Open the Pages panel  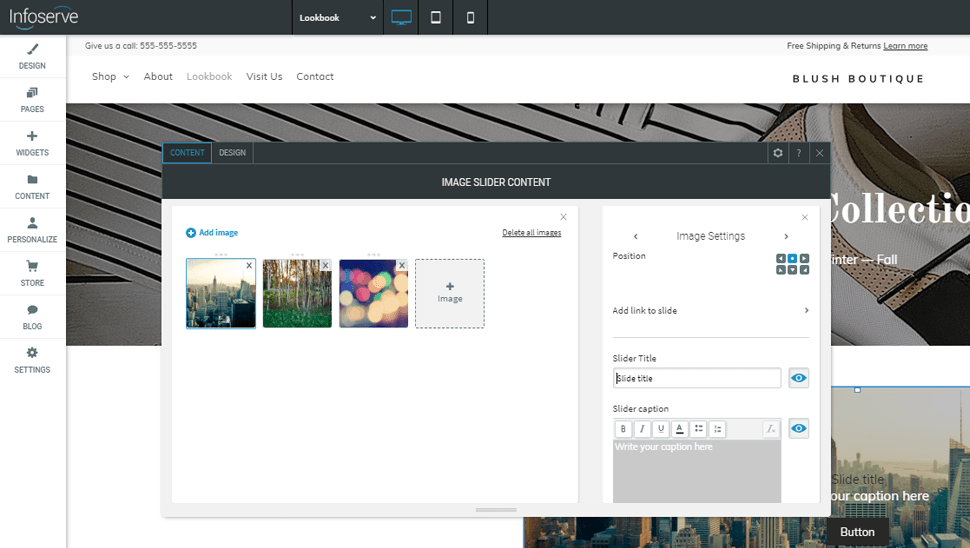click(32, 100)
